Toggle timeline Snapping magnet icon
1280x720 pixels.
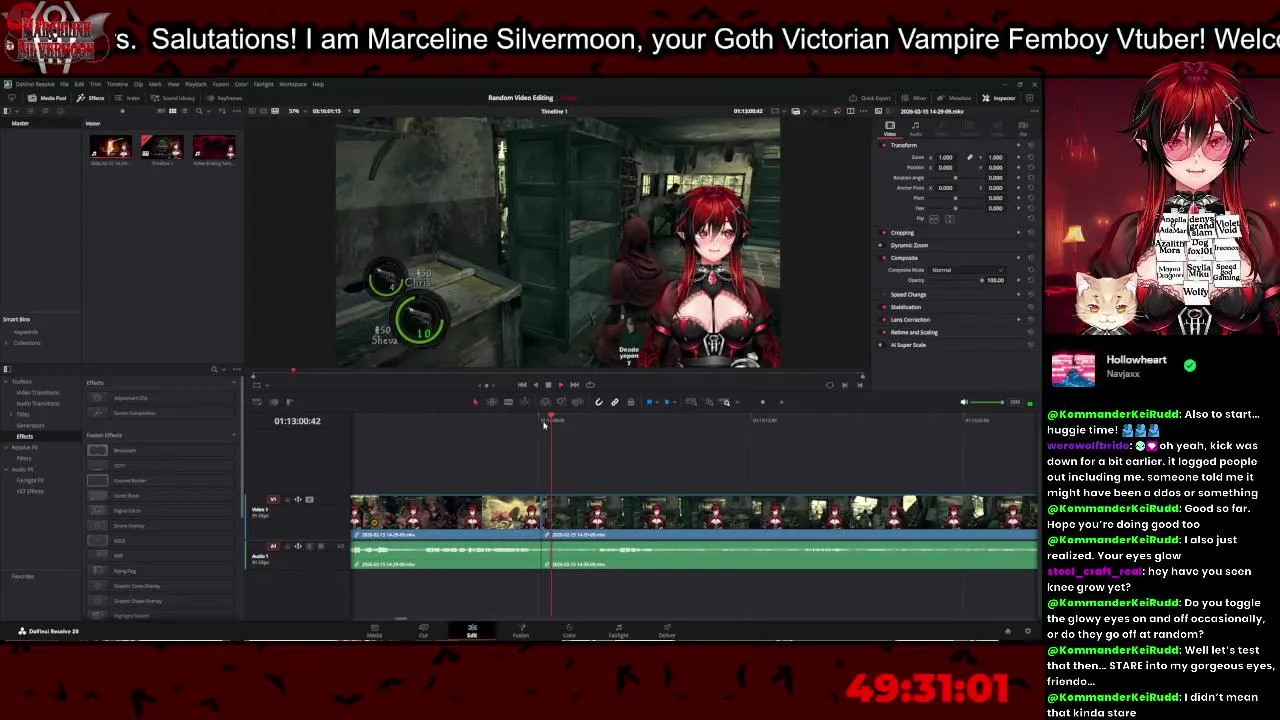pos(598,402)
